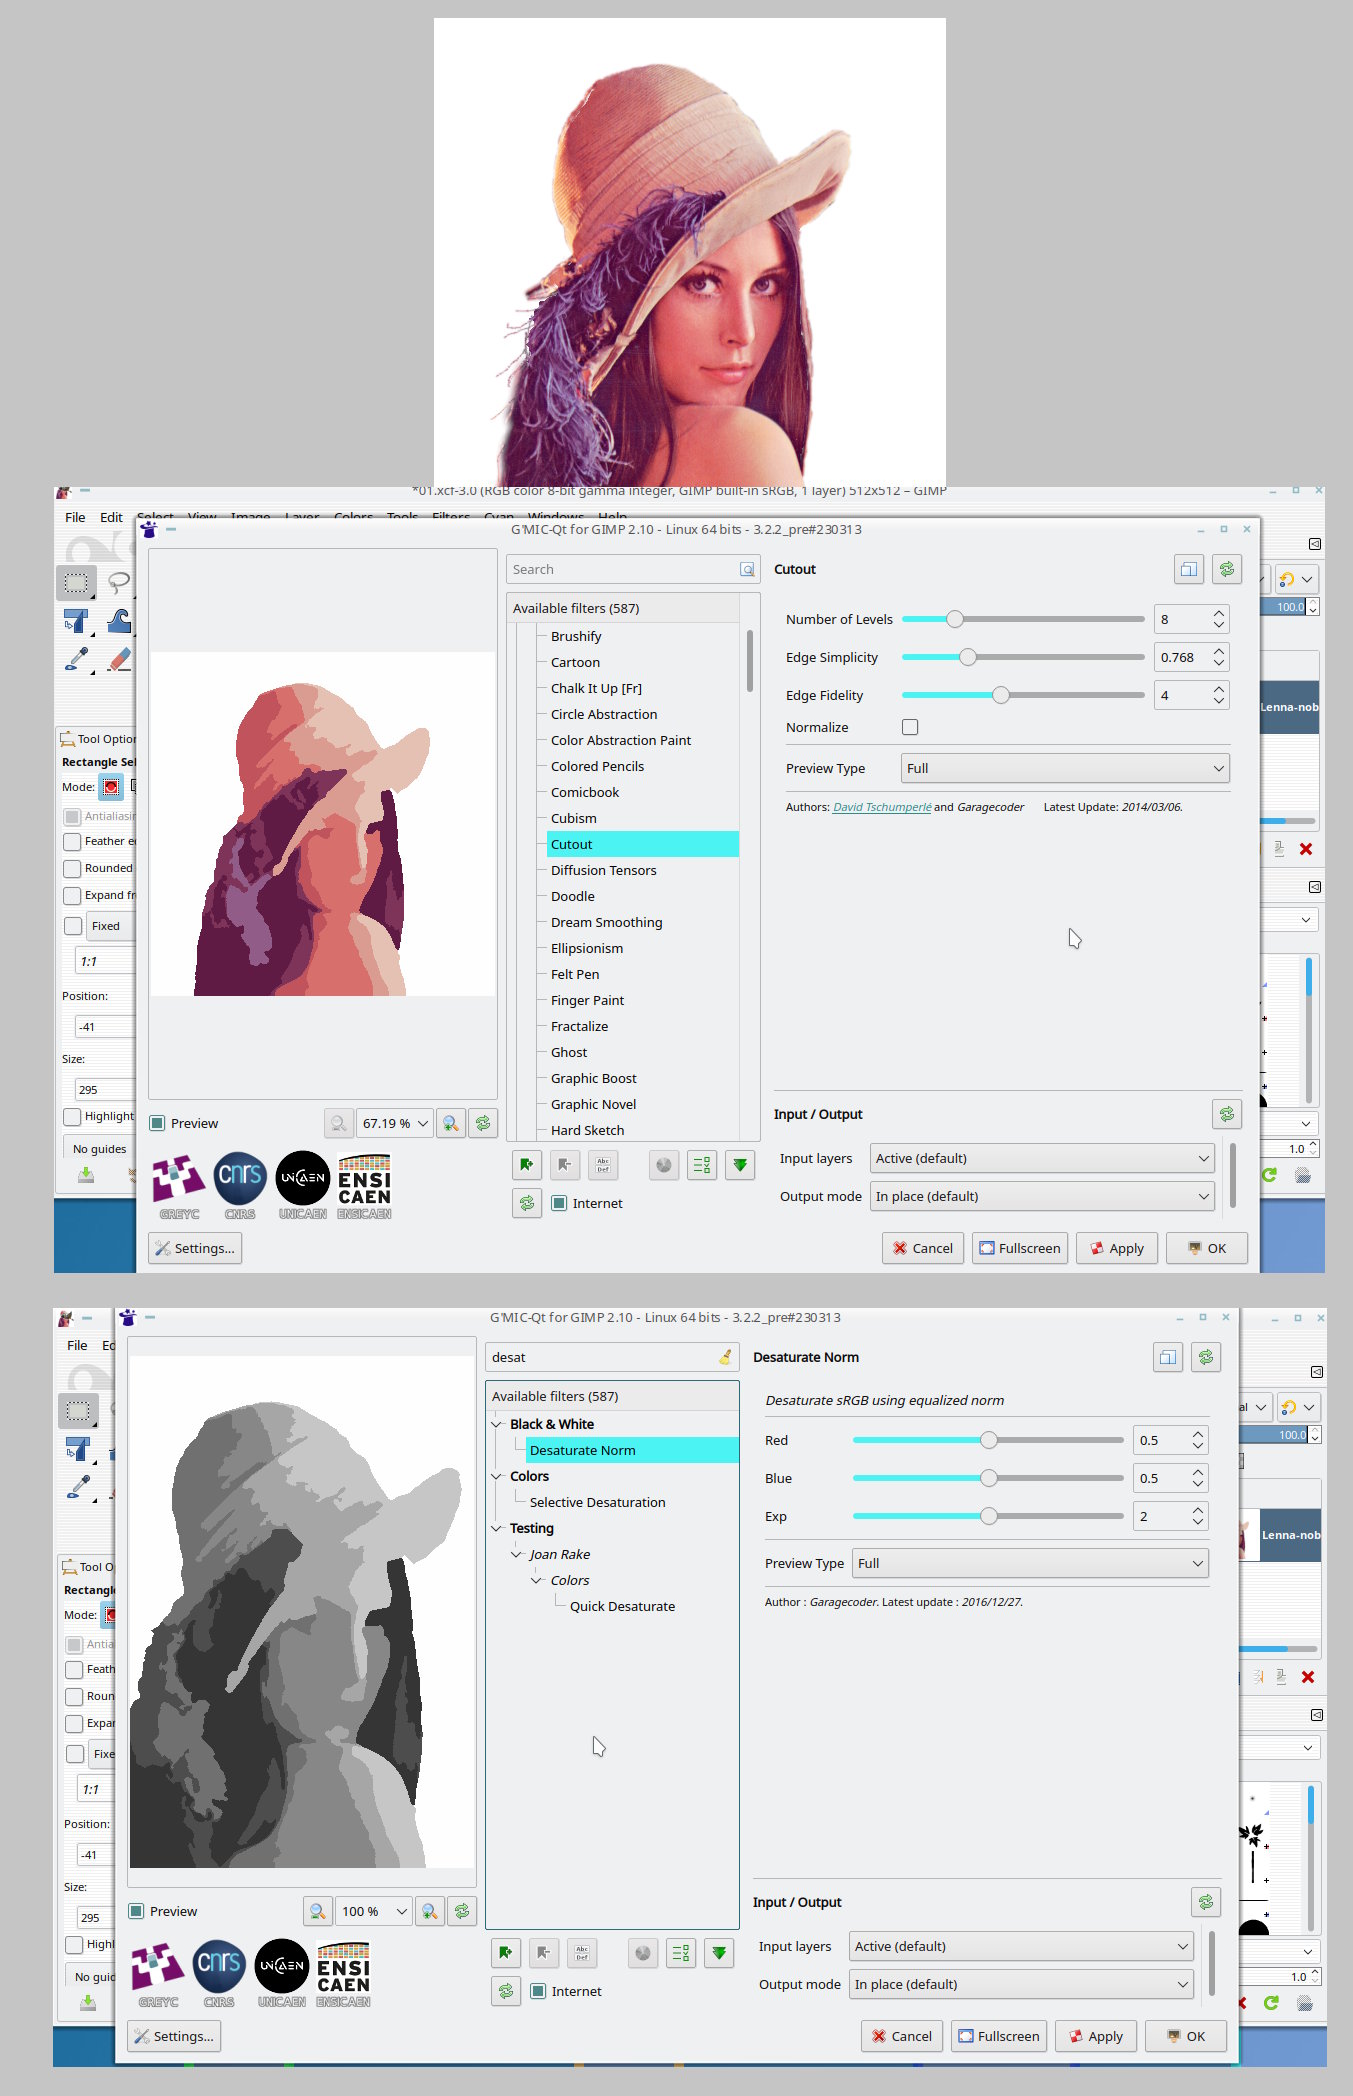Viewport: 1353px width, 2096px height.
Task: Open 100 % zoom level dropdown
Action: pyautogui.click(x=374, y=1911)
